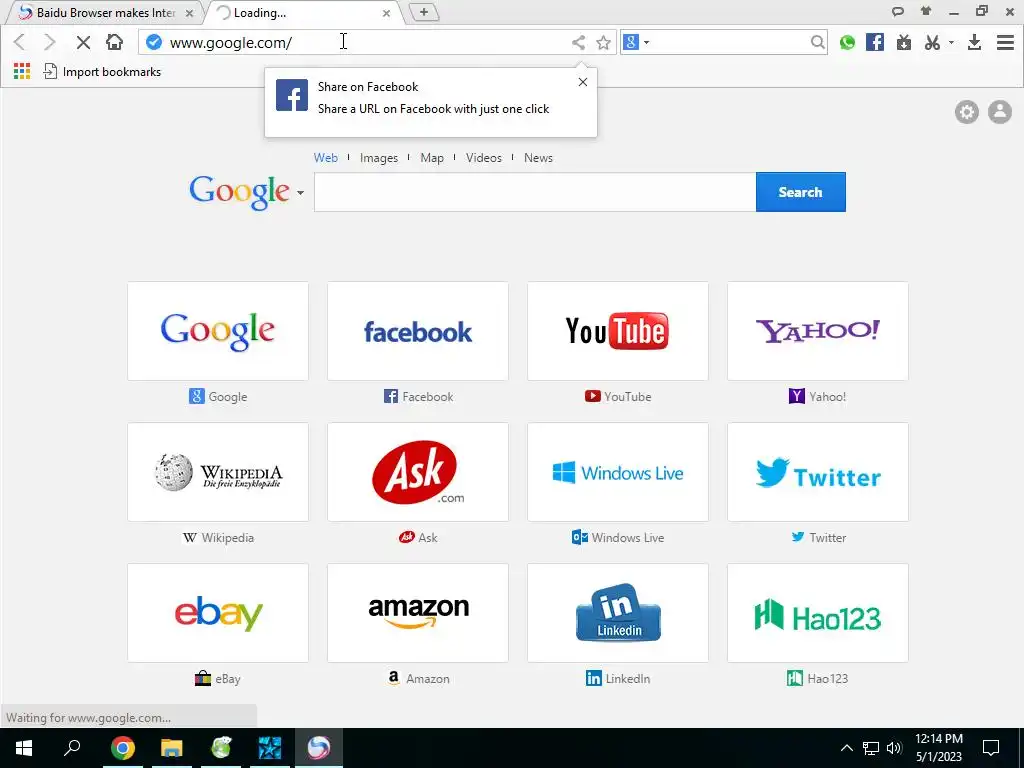Open the Google speed dial tile

pos(218,331)
